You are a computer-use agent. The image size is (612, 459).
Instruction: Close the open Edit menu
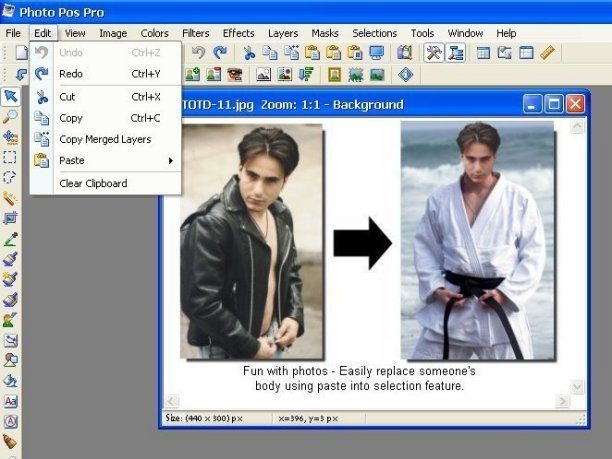(x=43, y=33)
